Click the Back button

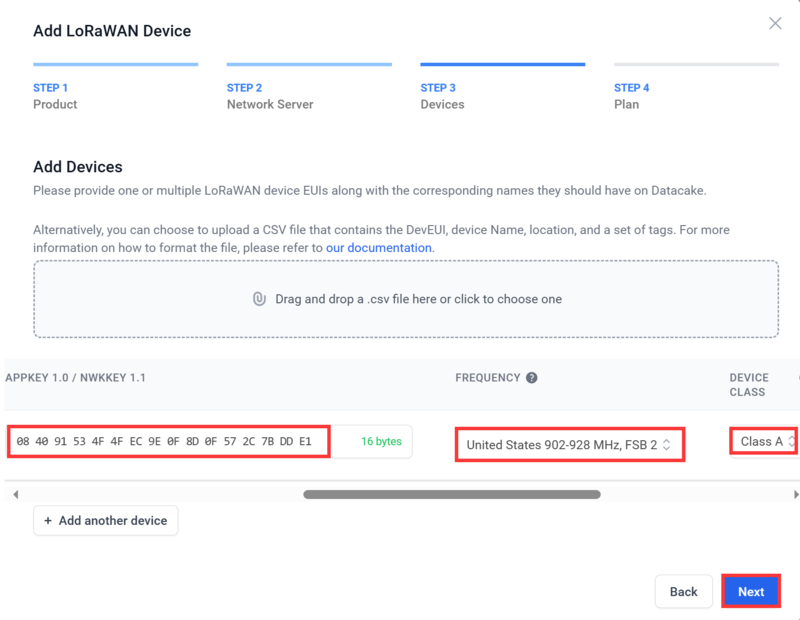[x=684, y=591]
